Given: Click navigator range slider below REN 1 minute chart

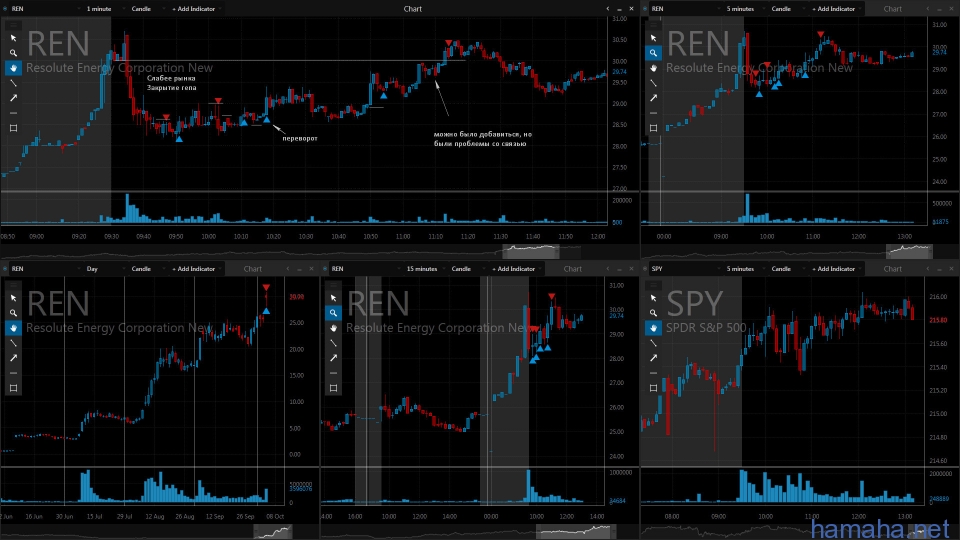Looking at the screenshot, I should click(x=531, y=250).
